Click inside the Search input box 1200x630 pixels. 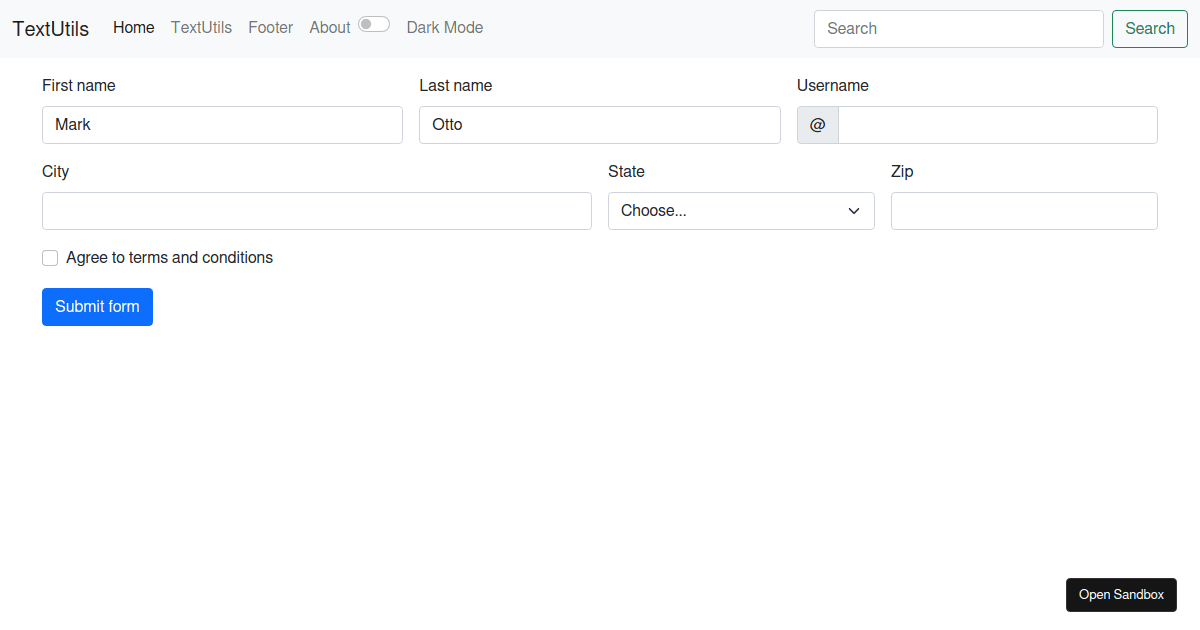click(x=957, y=28)
